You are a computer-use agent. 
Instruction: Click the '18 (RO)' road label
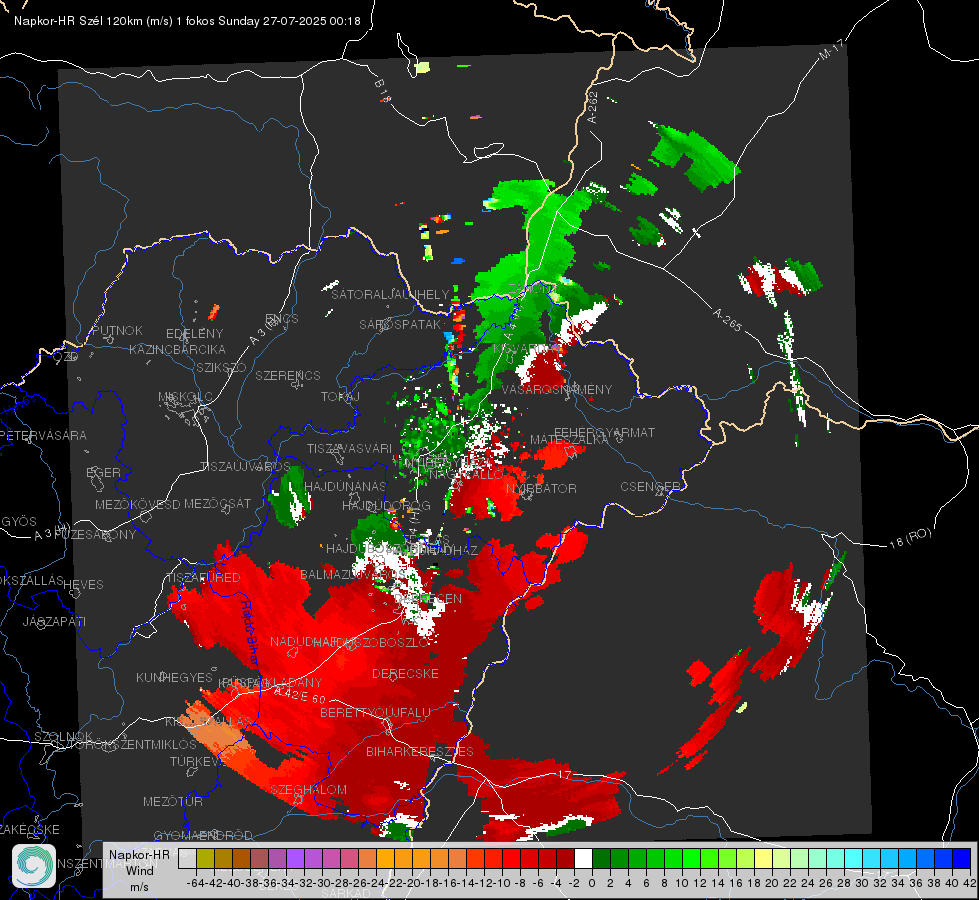[x=910, y=538]
